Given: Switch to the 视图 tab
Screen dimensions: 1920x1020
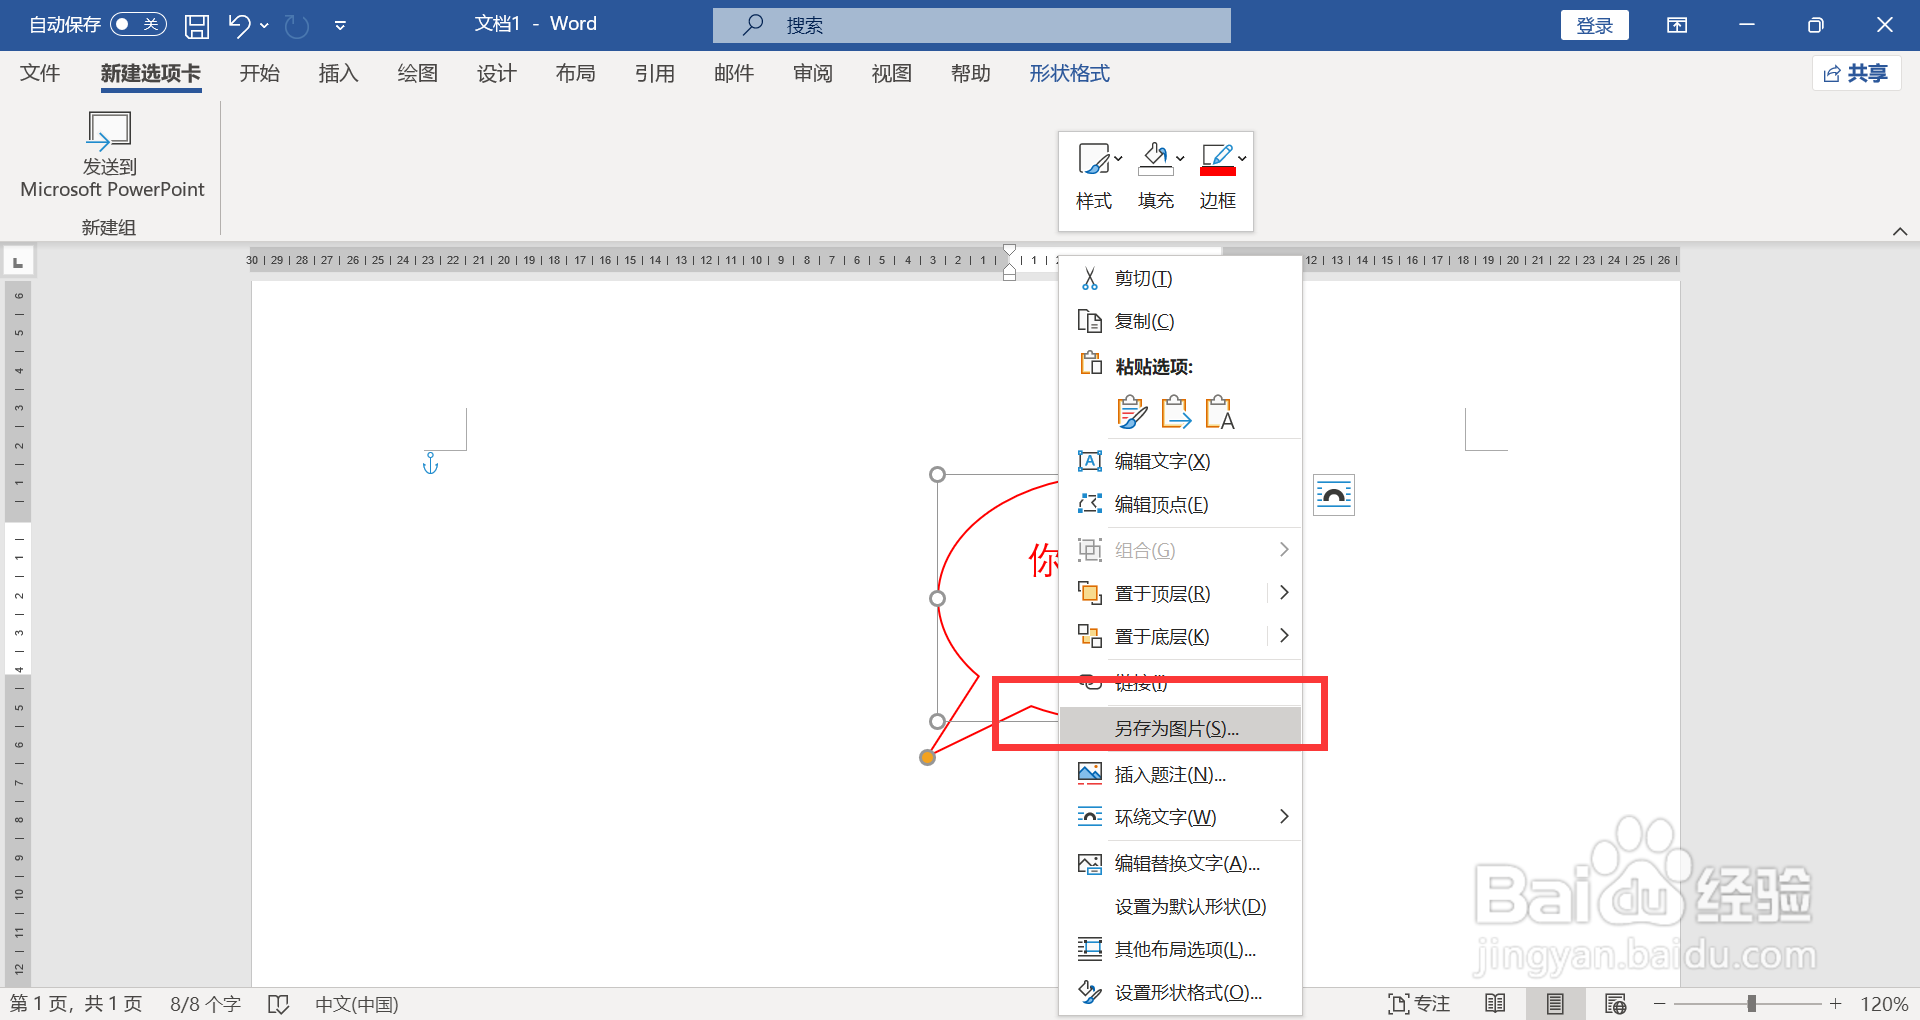Looking at the screenshot, I should pos(891,73).
